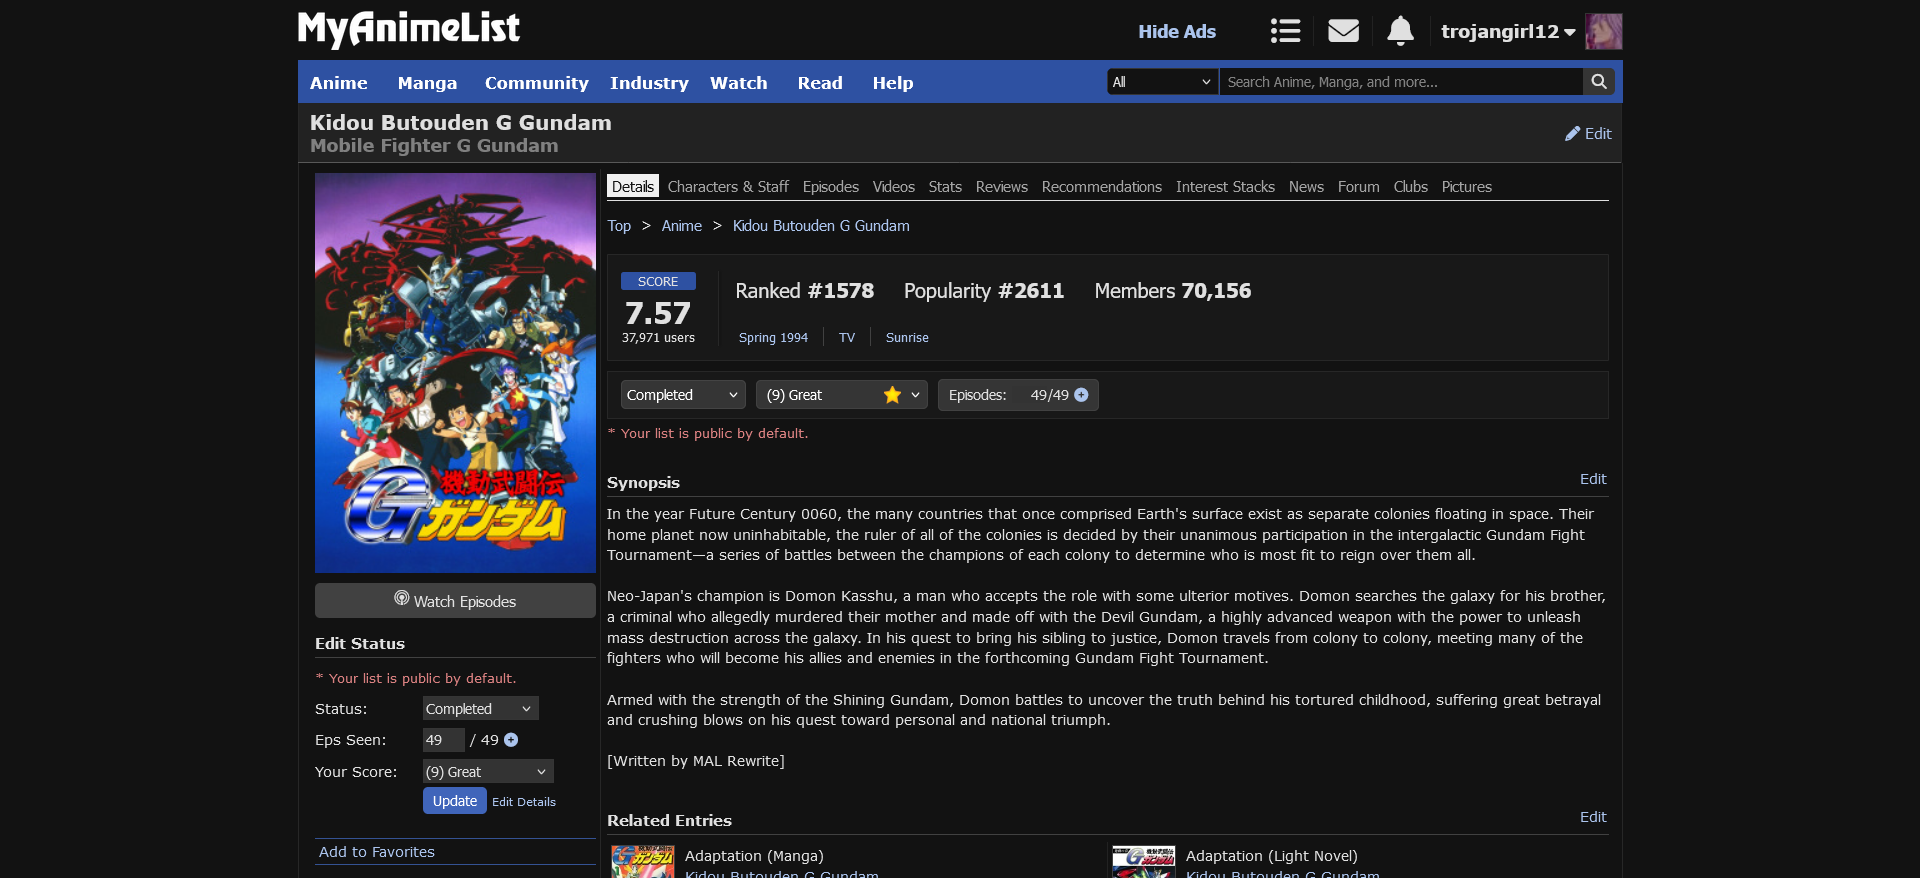Open the Adaptation (Manga) thumbnail
This screenshot has width=1920, height=878.
point(643,861)
